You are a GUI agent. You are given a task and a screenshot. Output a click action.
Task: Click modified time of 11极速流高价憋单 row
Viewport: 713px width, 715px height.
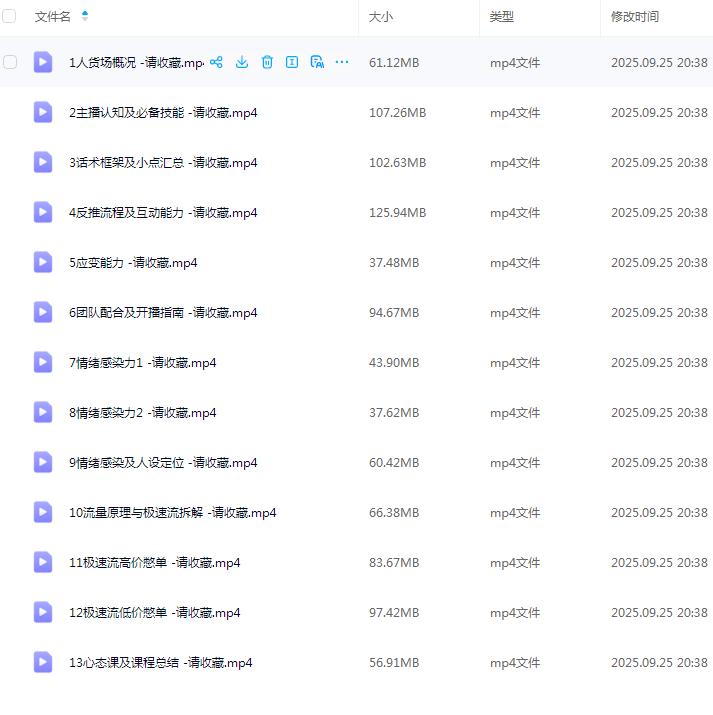coord(659,563)
